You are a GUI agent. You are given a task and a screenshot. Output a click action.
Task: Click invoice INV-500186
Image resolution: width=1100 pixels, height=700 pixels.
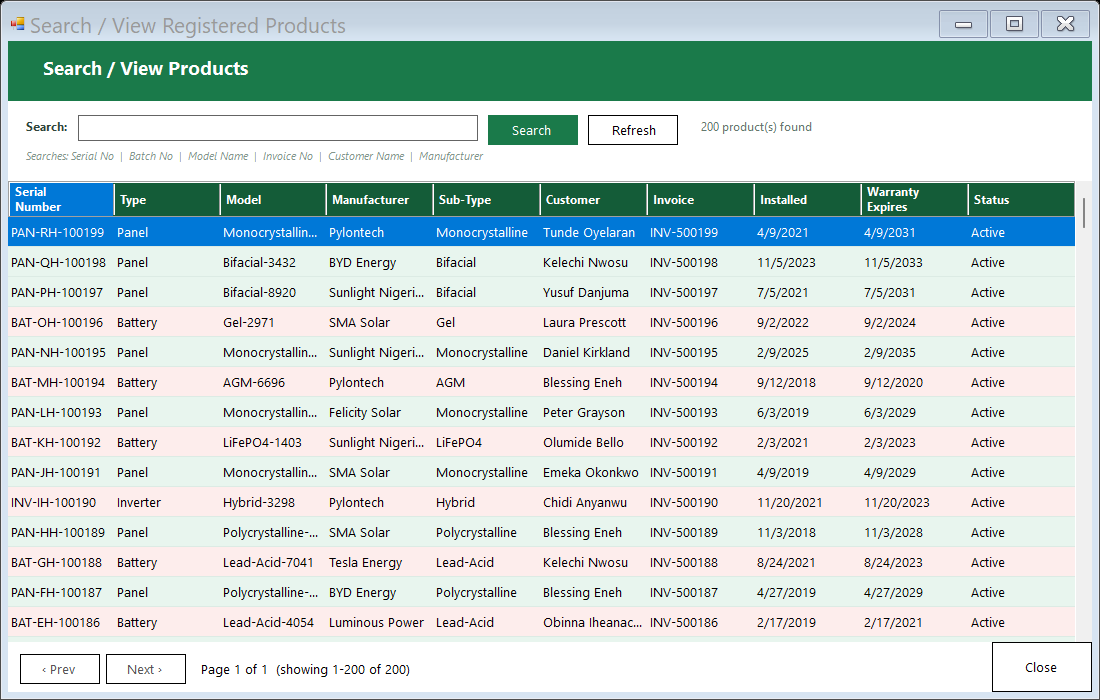[x=684, y=622]
